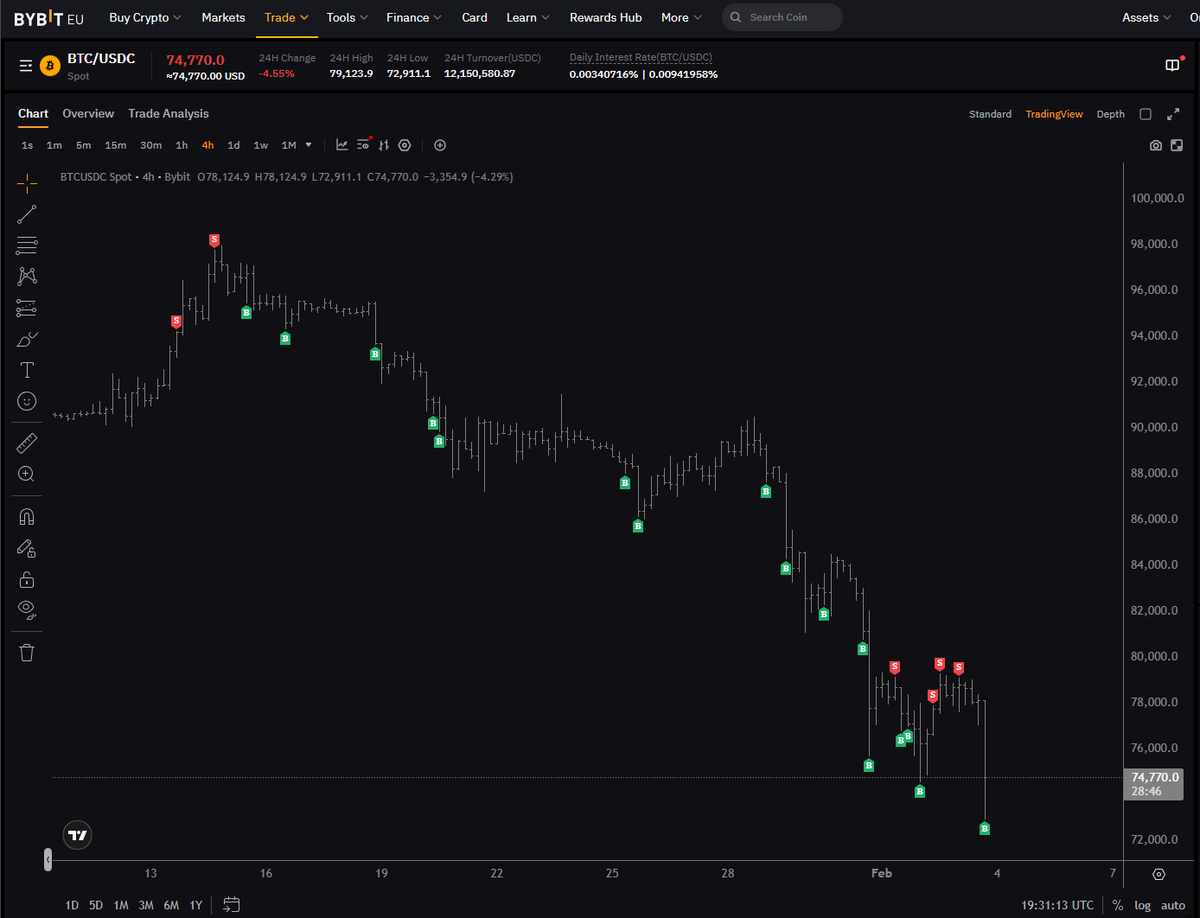Open chart axis settings gear icon

(x=1159, y=873)
